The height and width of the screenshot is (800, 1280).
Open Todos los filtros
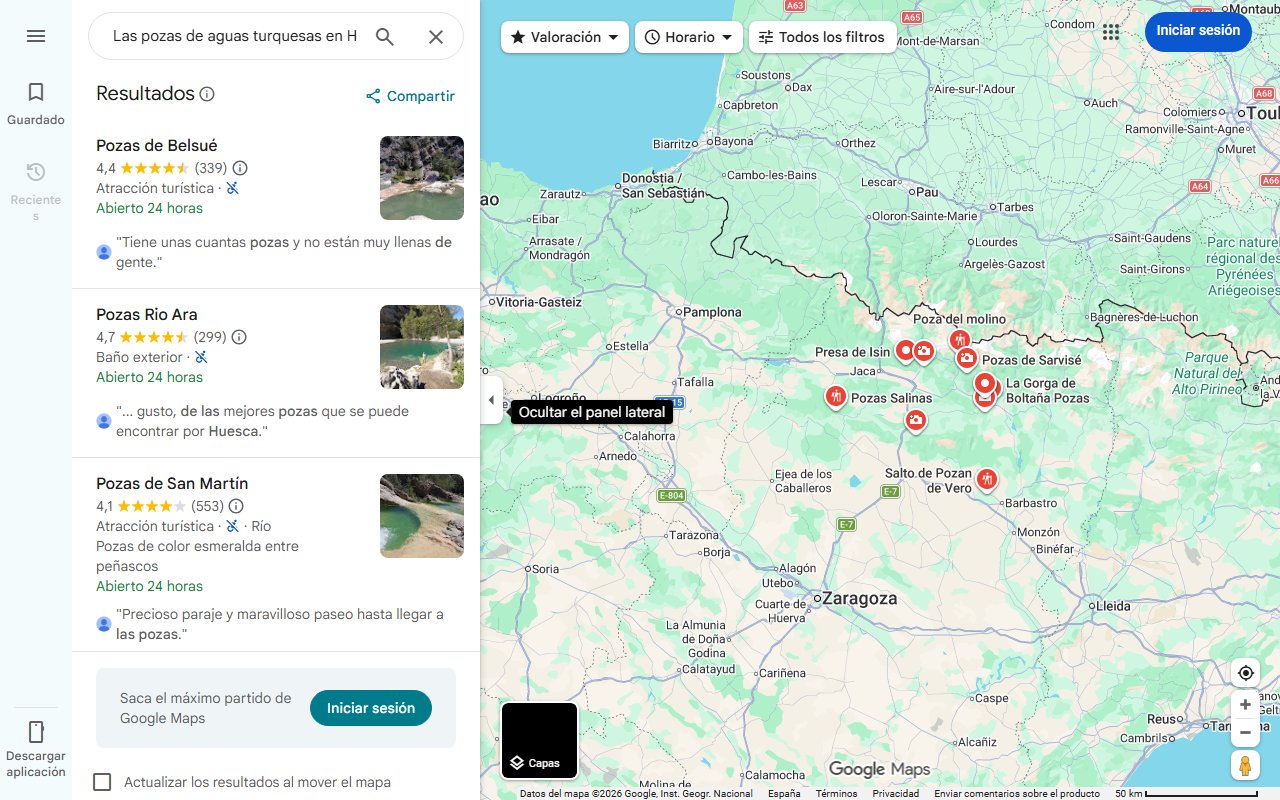click(824, 36)
